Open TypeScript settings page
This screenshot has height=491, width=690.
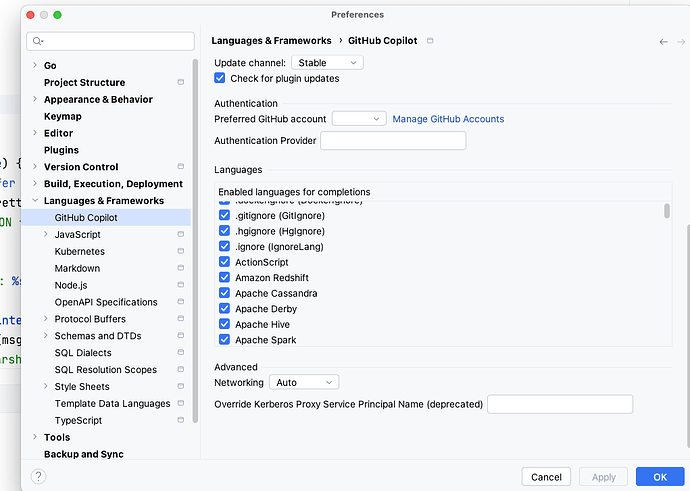click(x=78, y=420)
